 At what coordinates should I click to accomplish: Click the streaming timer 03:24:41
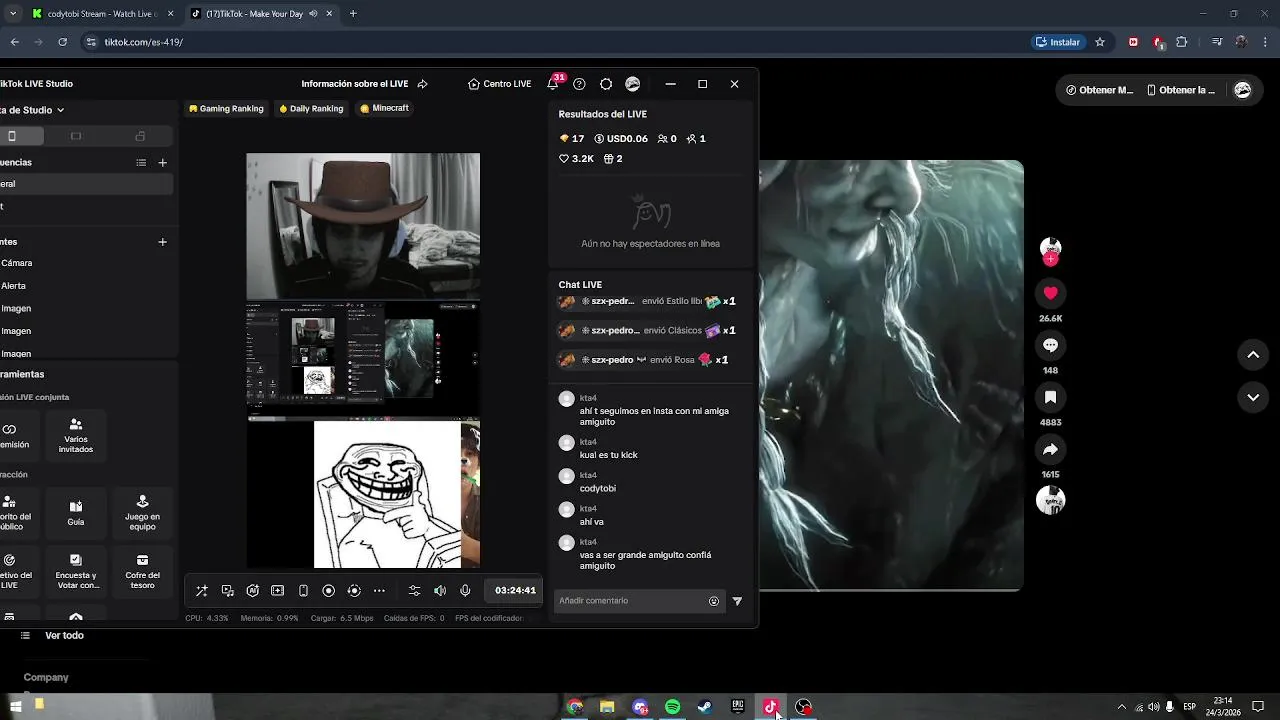click(x=515, y=591)
